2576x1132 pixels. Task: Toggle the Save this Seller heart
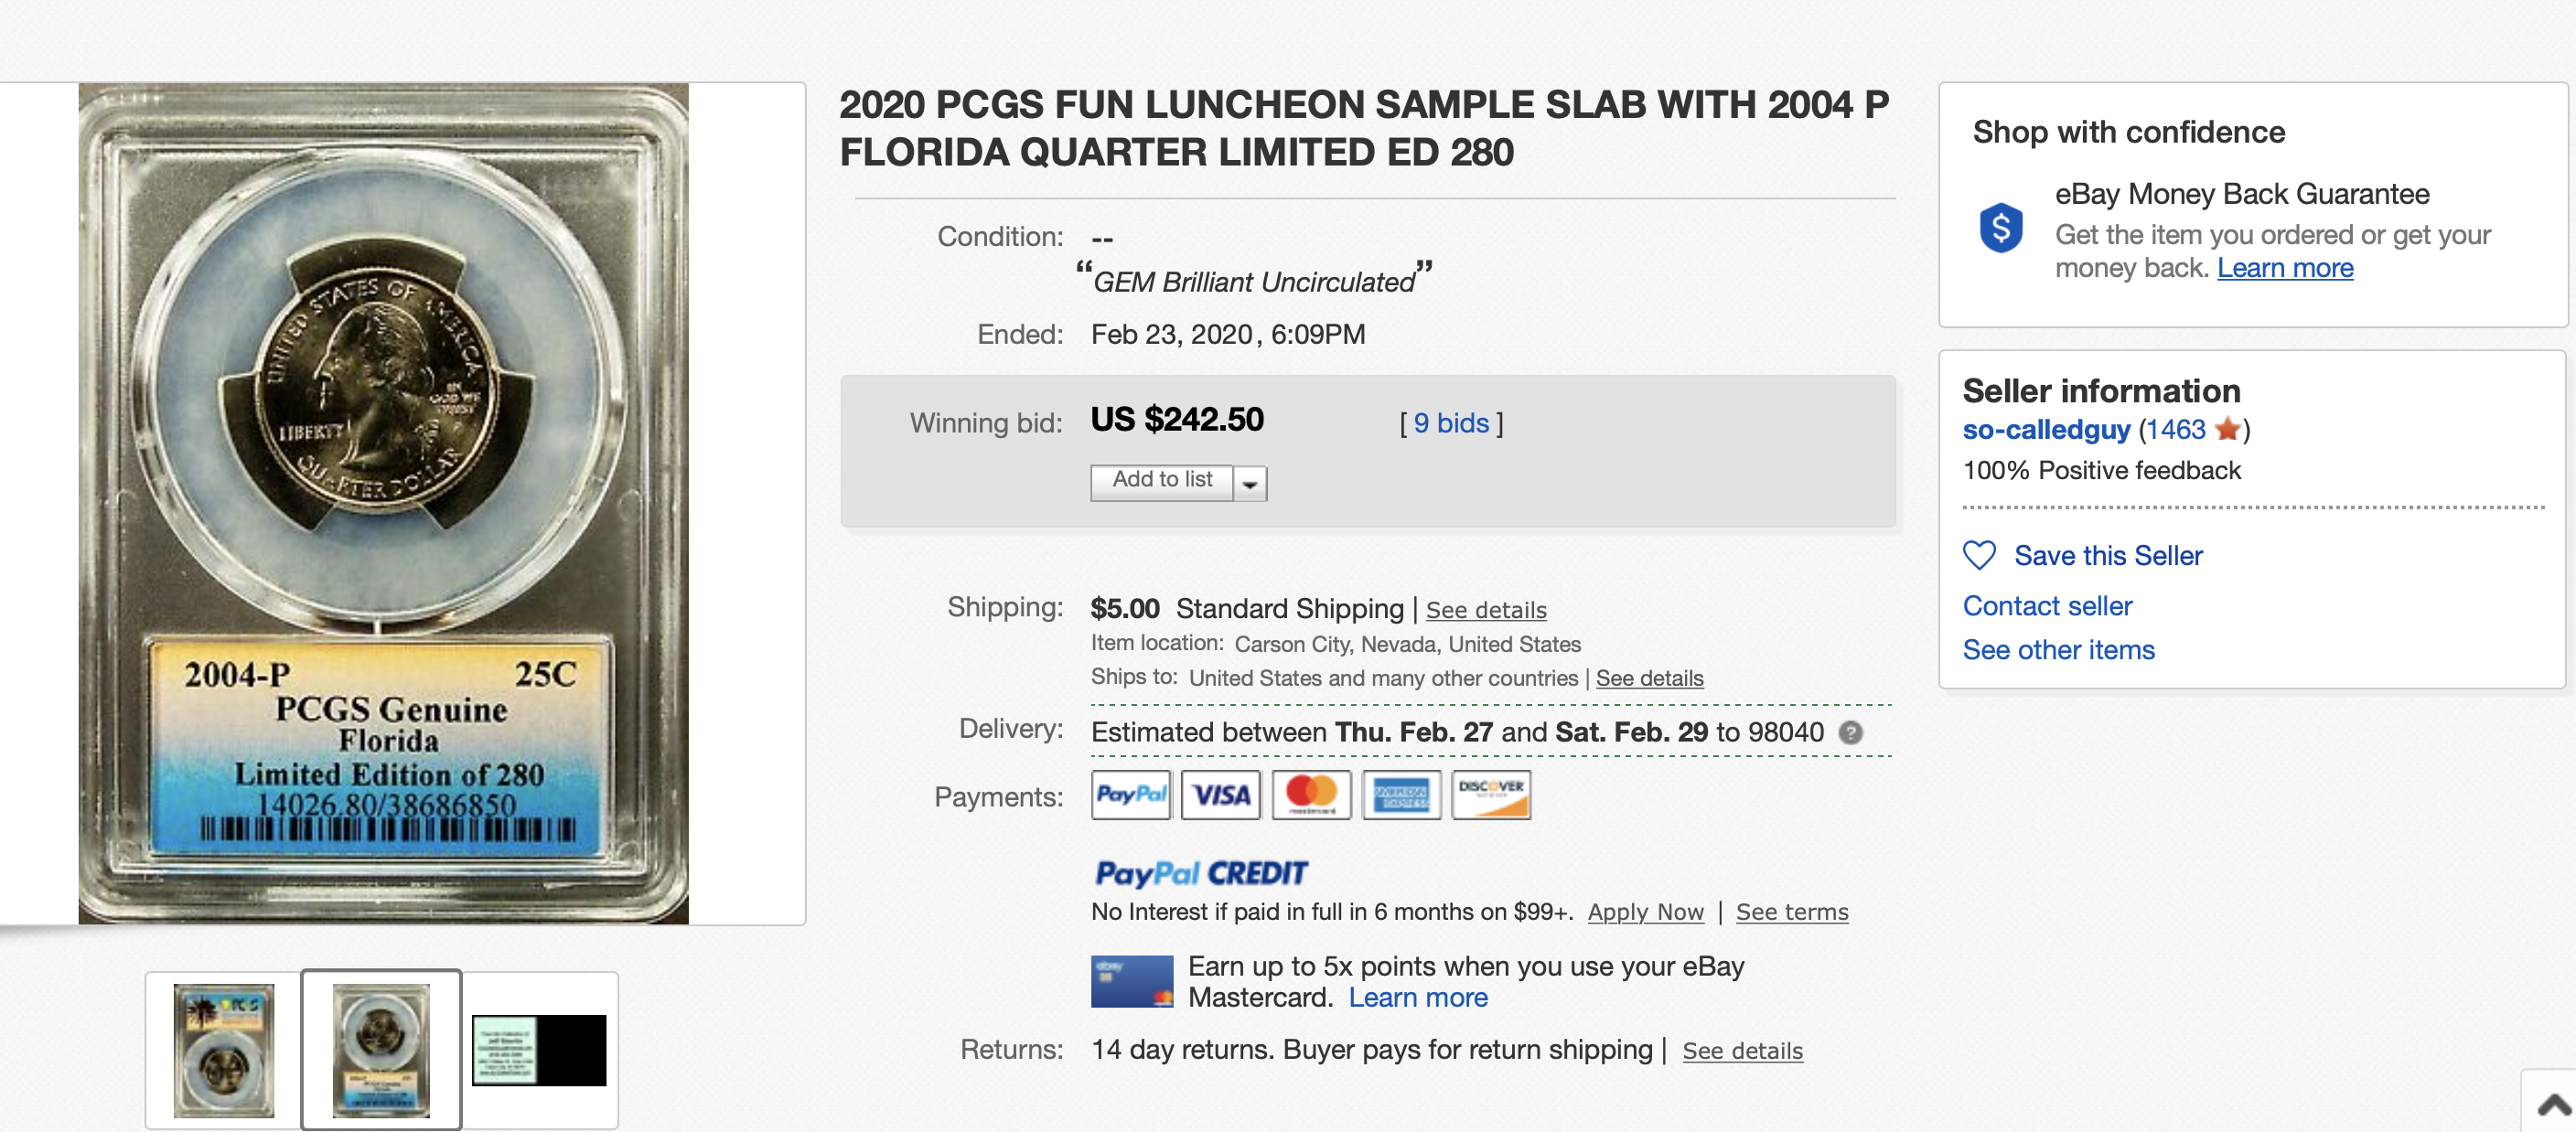(x=1979, y=555)
